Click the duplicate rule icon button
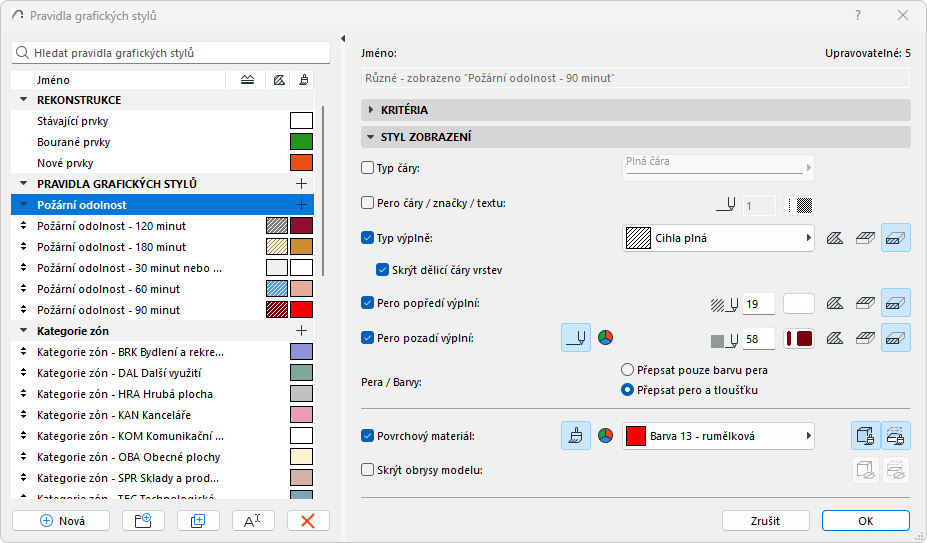The height and width of the screenshot is (543, 927). coord(198,520)
